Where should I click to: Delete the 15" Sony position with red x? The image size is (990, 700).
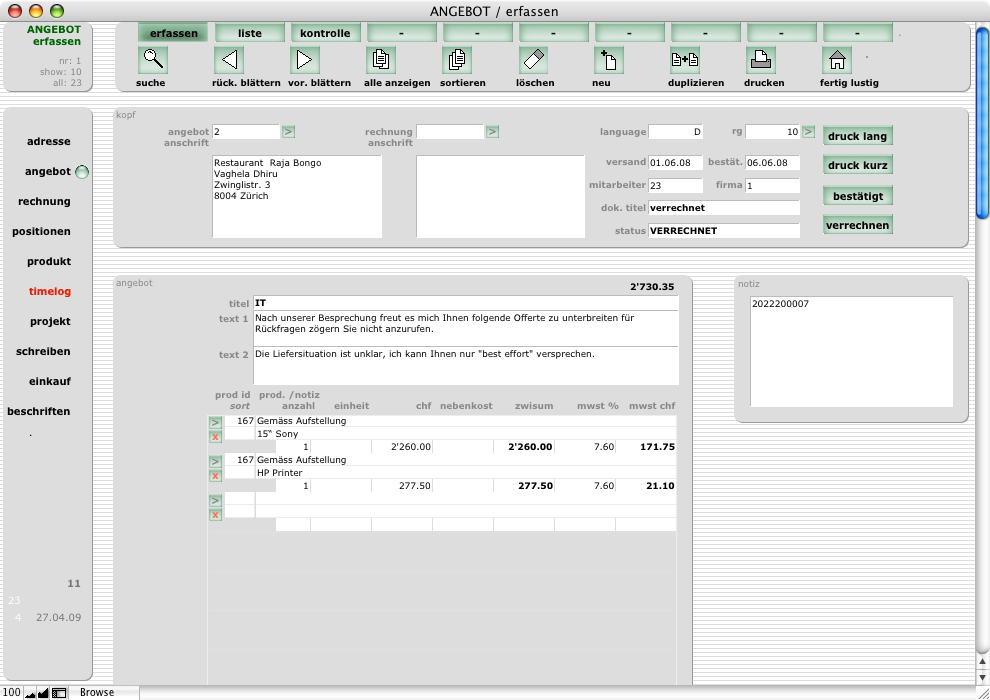point(215,437)
